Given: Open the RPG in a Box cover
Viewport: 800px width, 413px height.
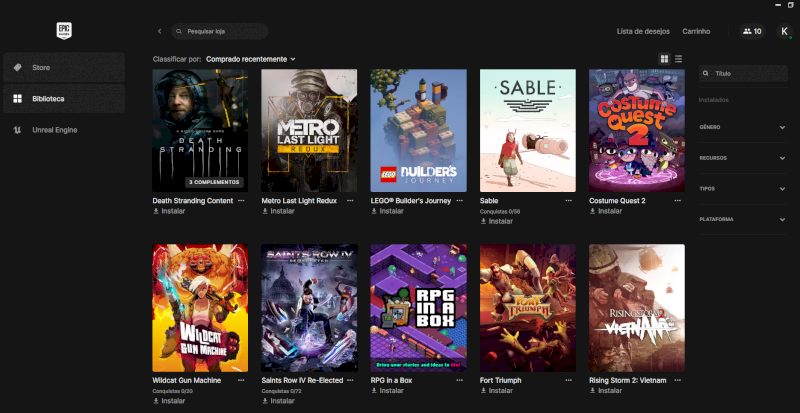Looking at the screenshot, I should point(418,308).
